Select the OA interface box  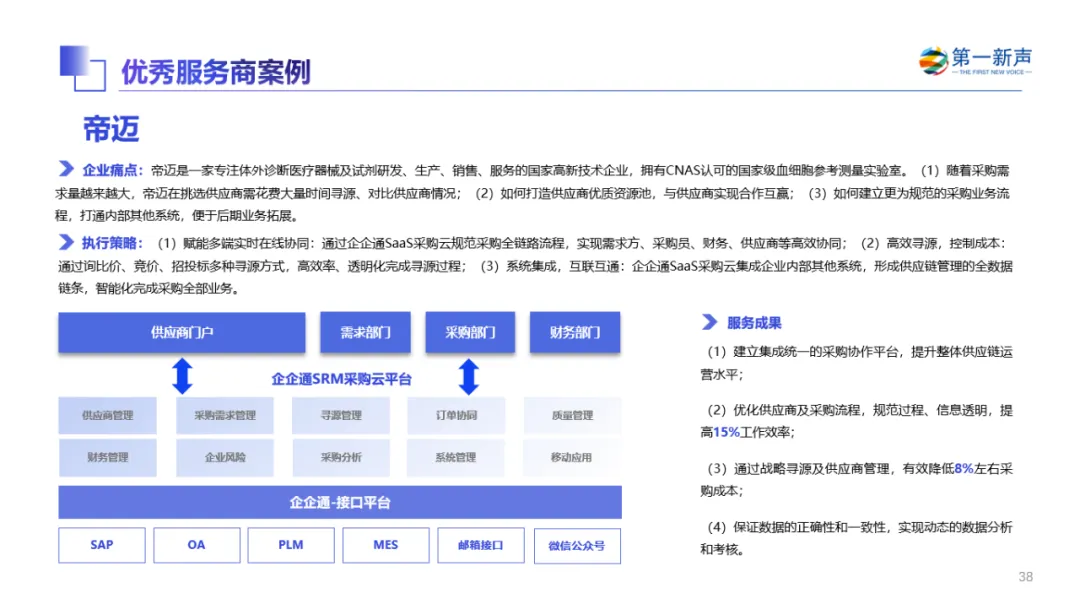point(196,545)
